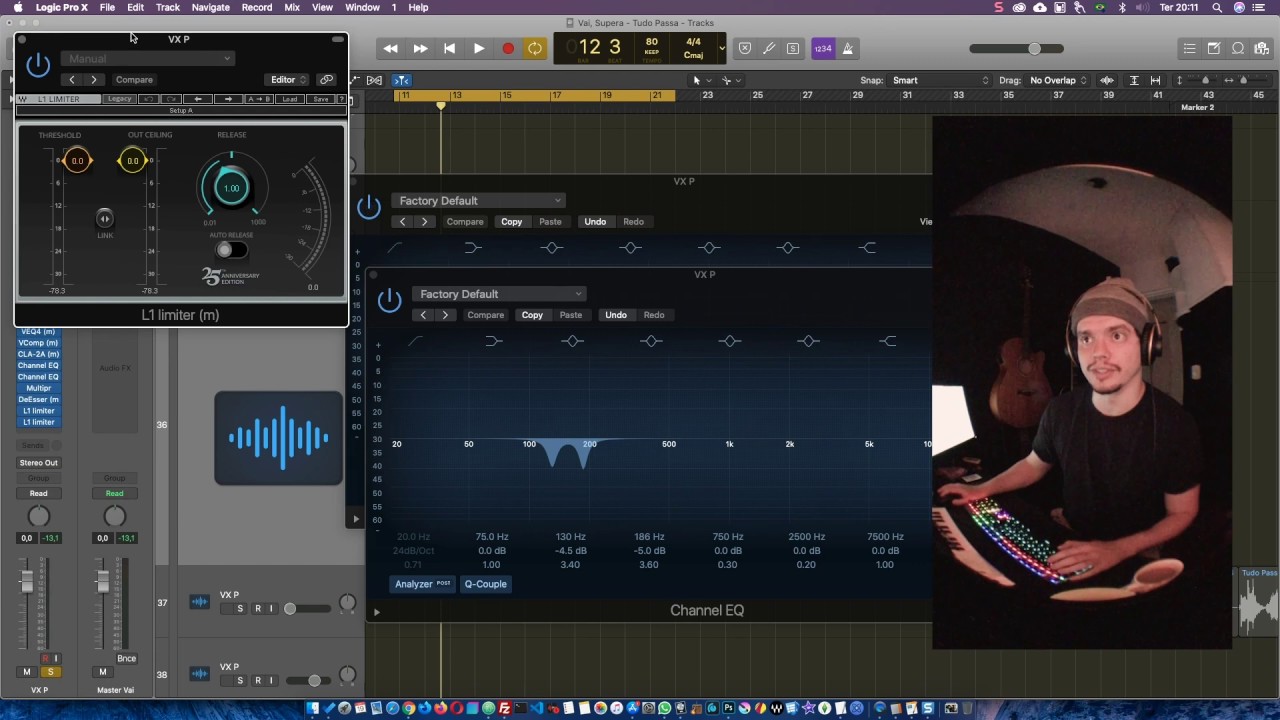Open Factory Default dropdown in front Channel EQ
This screenshot has width=1280, height=720.
pyautogui.click(x=498, y=294)
